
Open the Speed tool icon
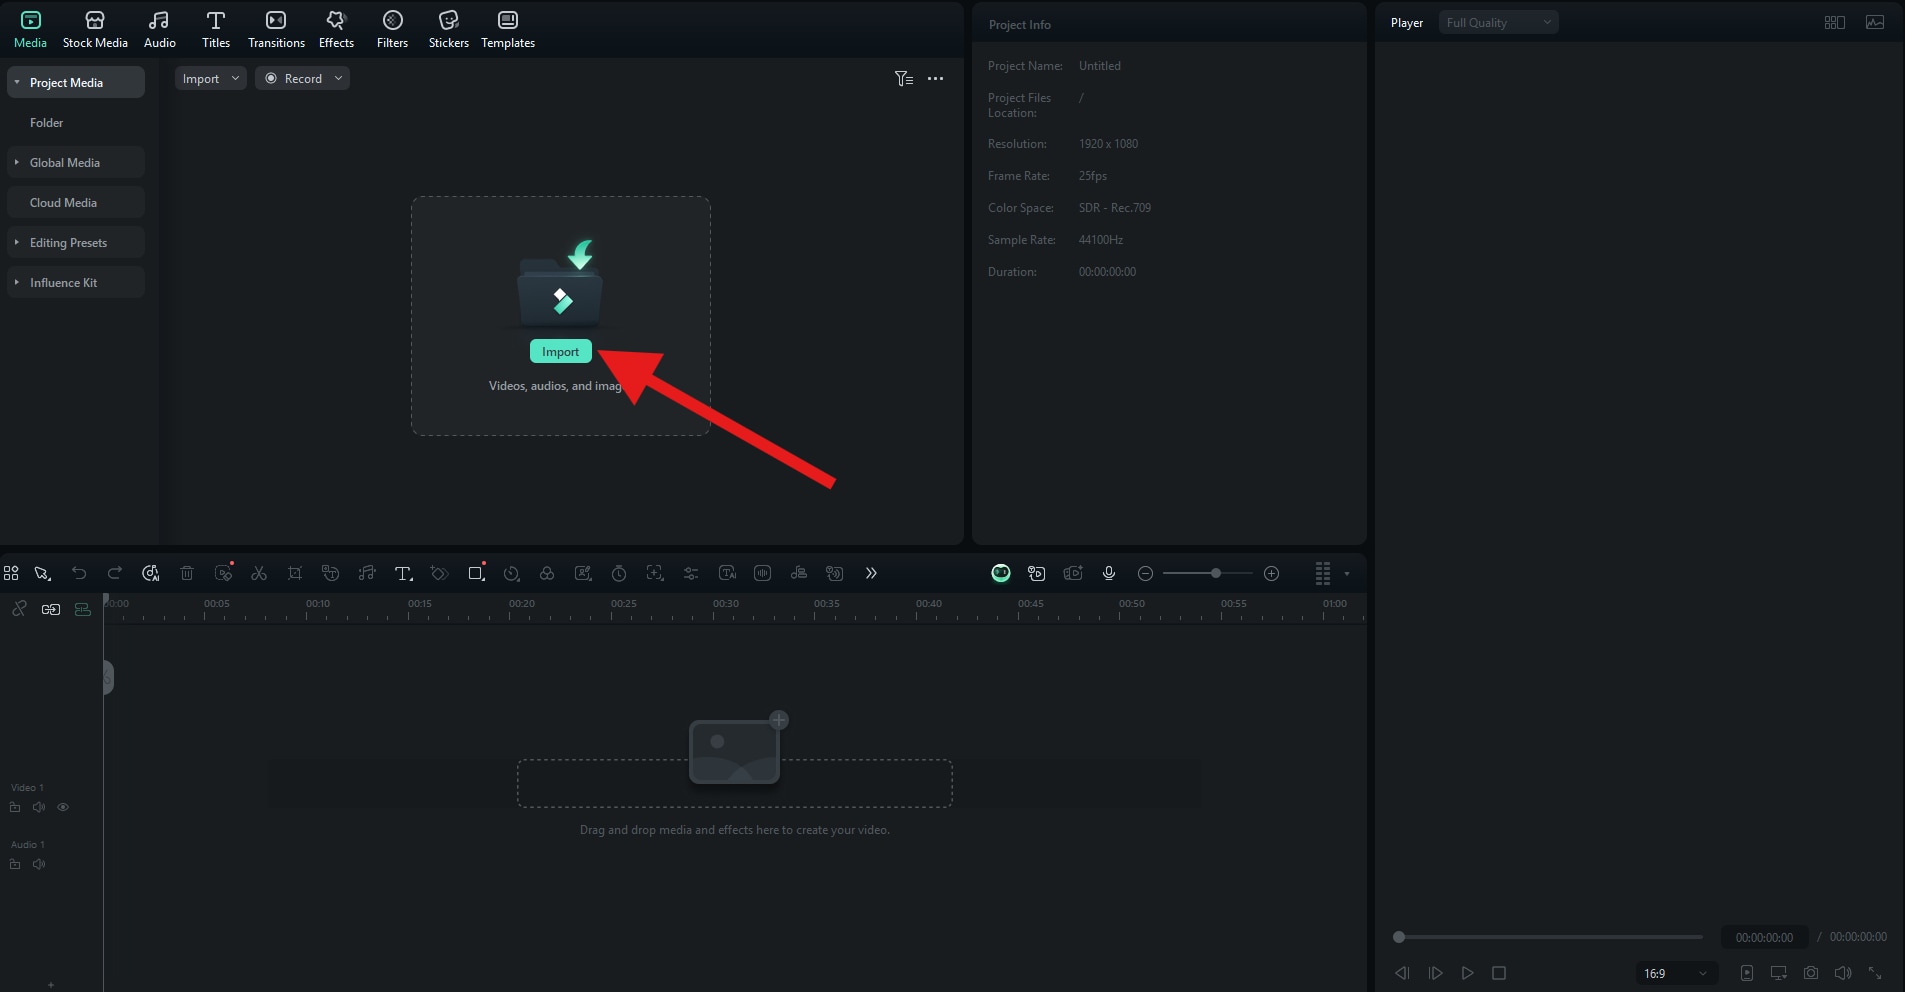pos(511,573)
